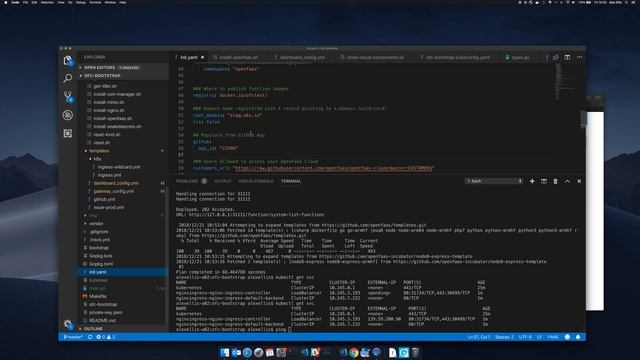Open gateway_config.yml in the explorer
The width and height of the screenshot is (640, 360).
point(113,191)
